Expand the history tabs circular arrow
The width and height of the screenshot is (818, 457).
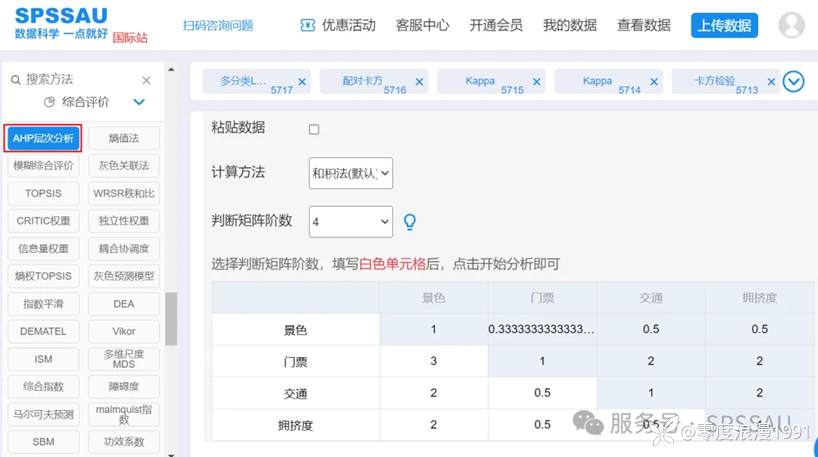pos(794,82)
